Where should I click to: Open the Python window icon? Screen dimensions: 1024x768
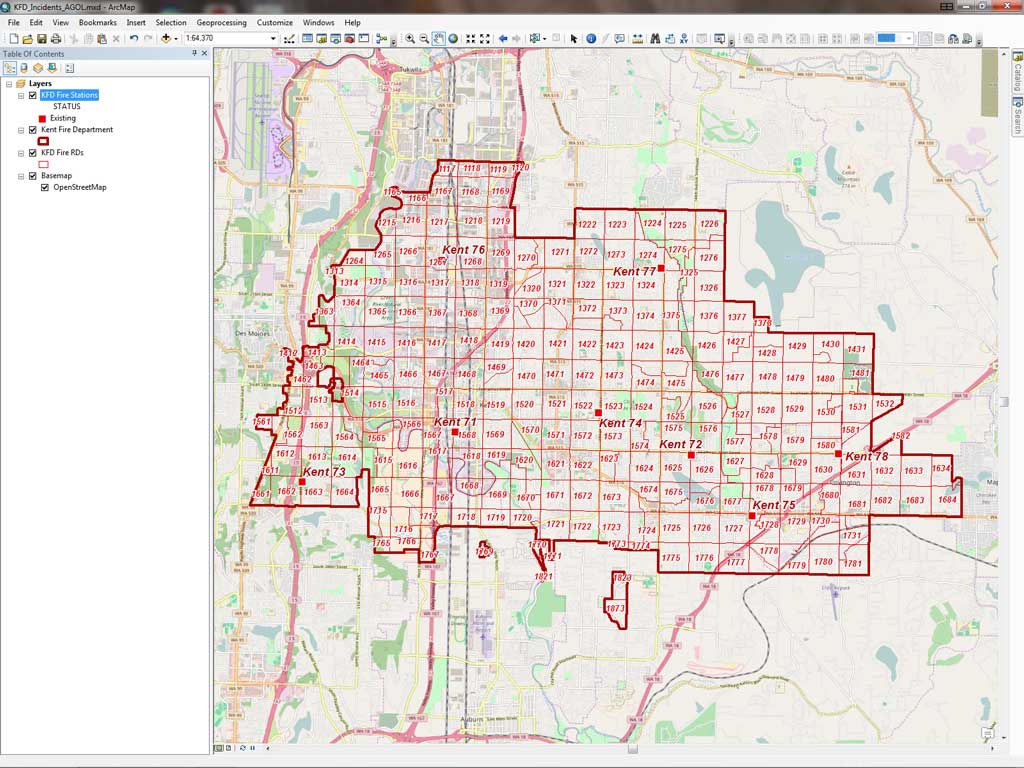coord(364,39)
